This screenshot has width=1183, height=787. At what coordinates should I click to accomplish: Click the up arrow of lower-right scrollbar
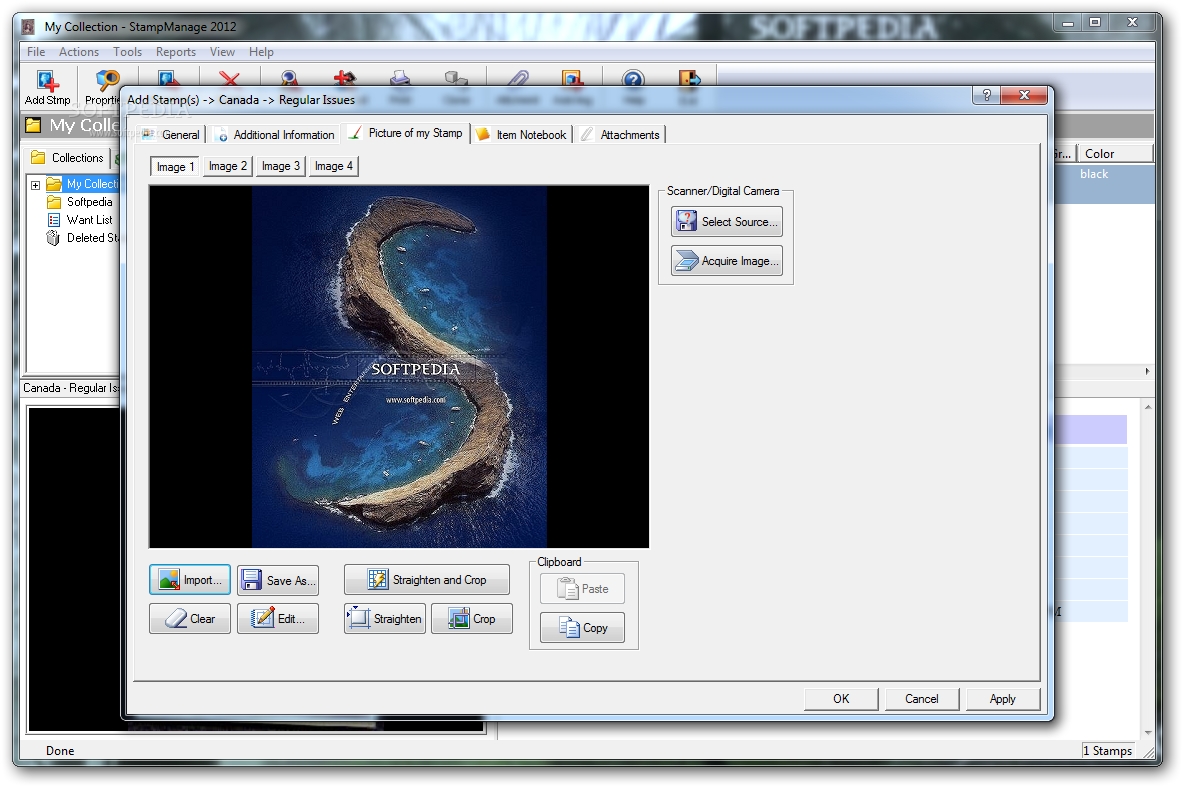1148,407
